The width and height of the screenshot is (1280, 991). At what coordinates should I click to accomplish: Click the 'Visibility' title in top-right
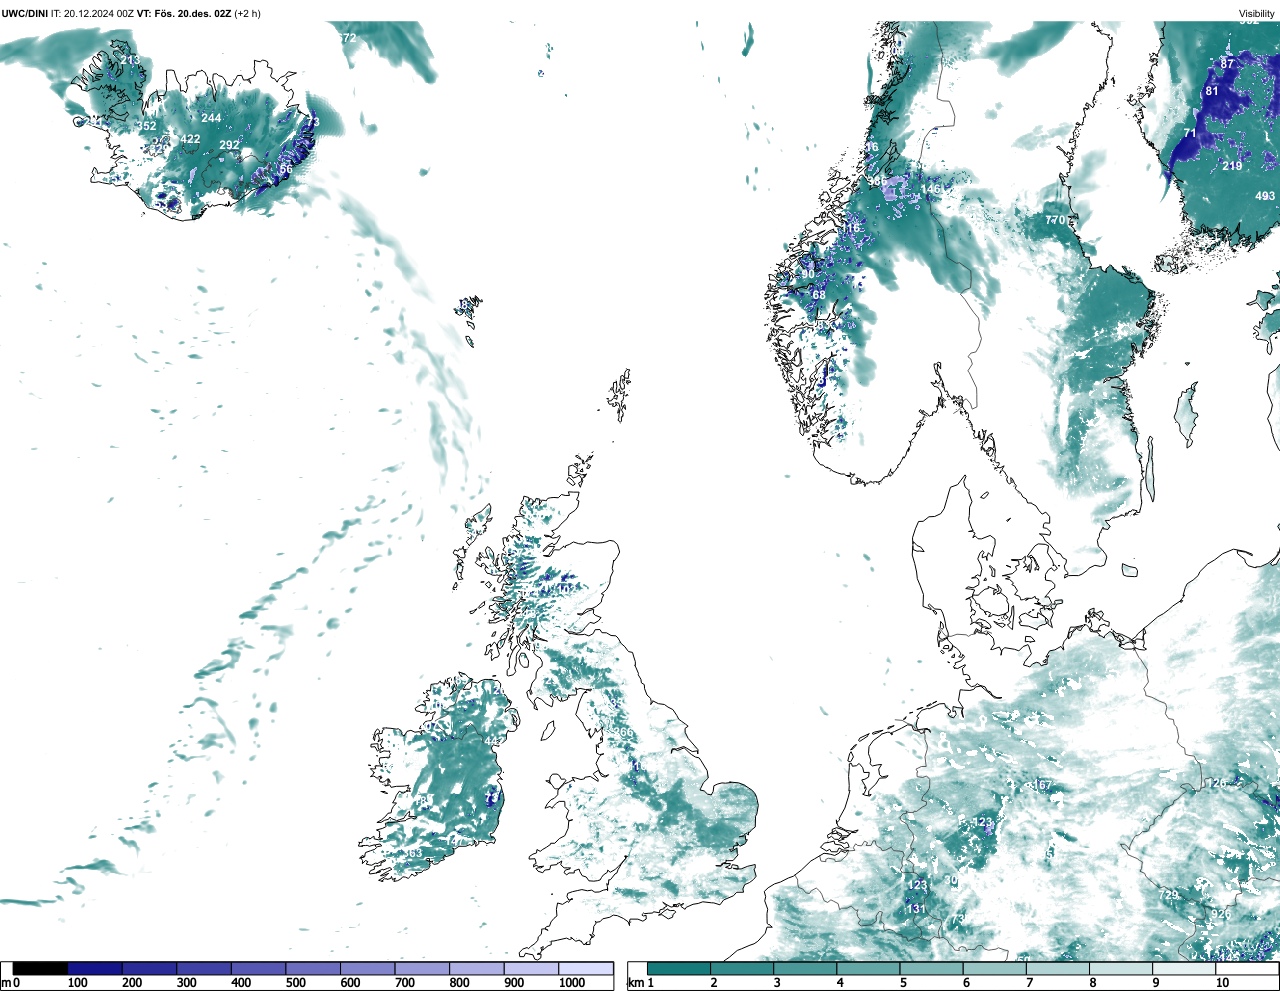pos(1257,14)
